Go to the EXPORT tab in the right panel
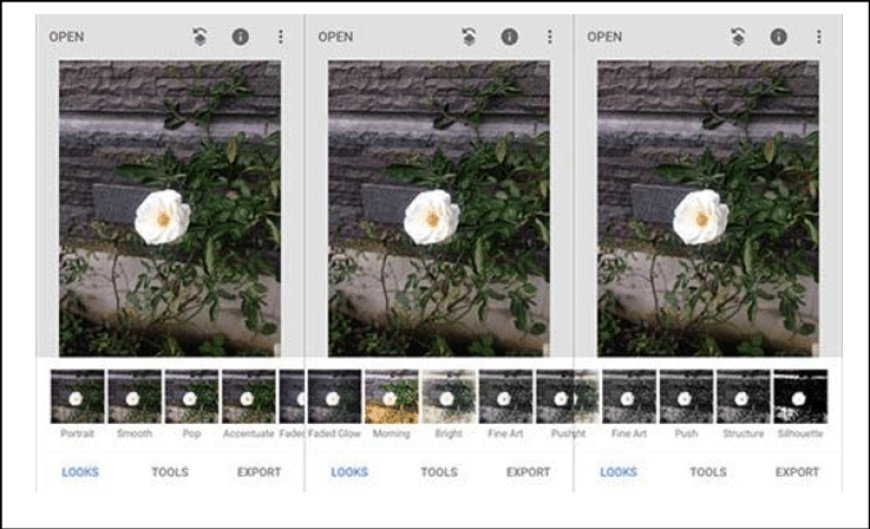The width and height of the screenshot is (870, 529). coord(797,472)
